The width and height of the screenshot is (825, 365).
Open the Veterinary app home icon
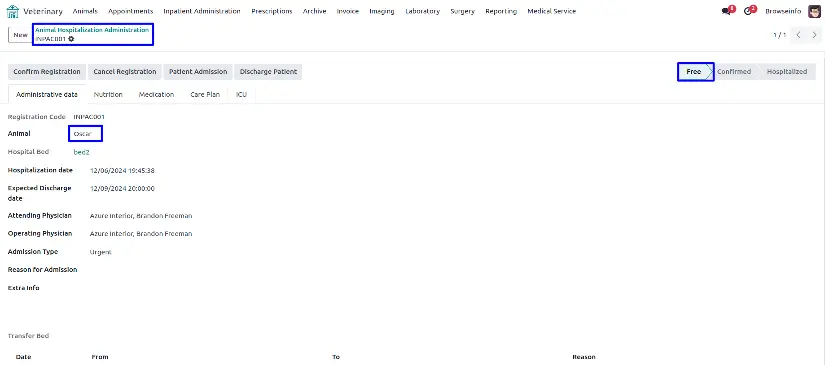click(13, 11)
